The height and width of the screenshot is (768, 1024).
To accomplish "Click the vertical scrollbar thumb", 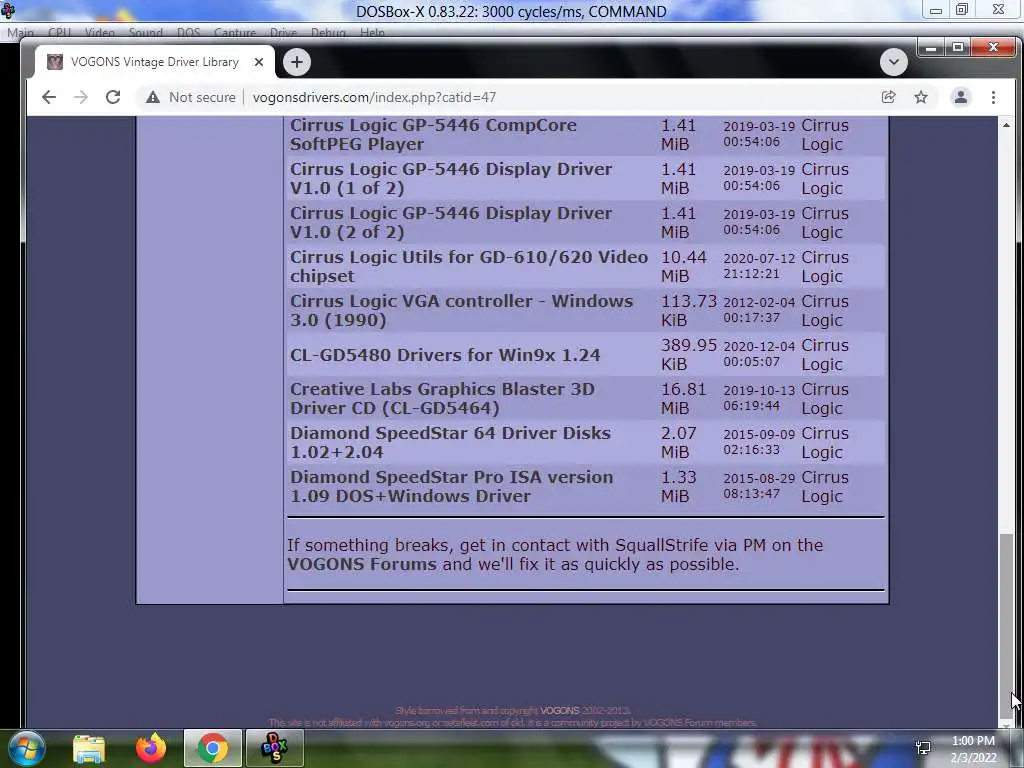I will tap(1006, 624).
